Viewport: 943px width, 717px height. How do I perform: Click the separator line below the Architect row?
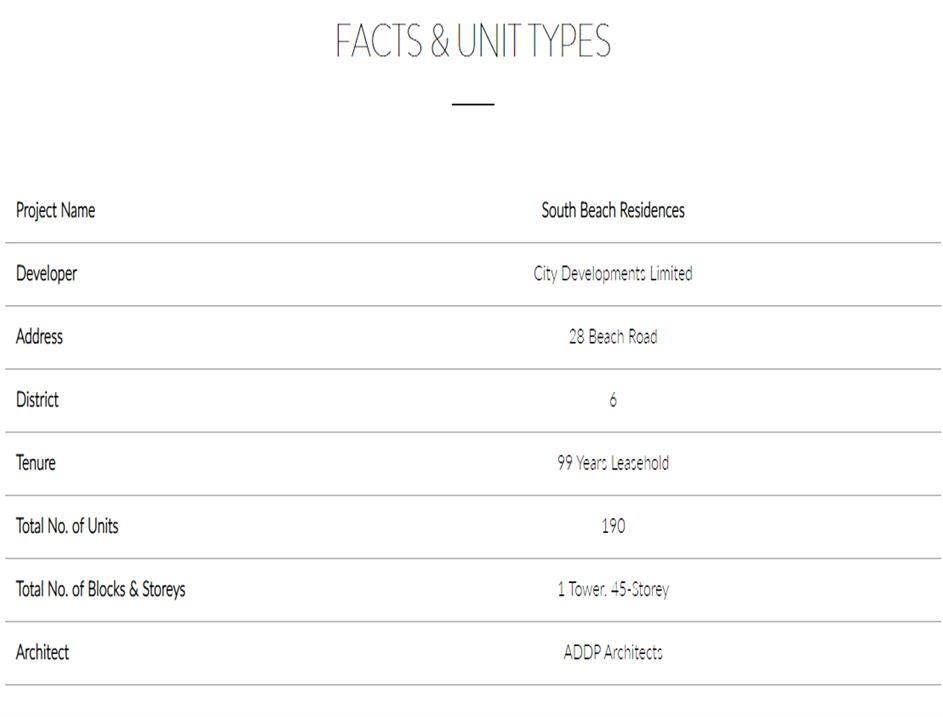pyautogui.click(x=472, y=685)
